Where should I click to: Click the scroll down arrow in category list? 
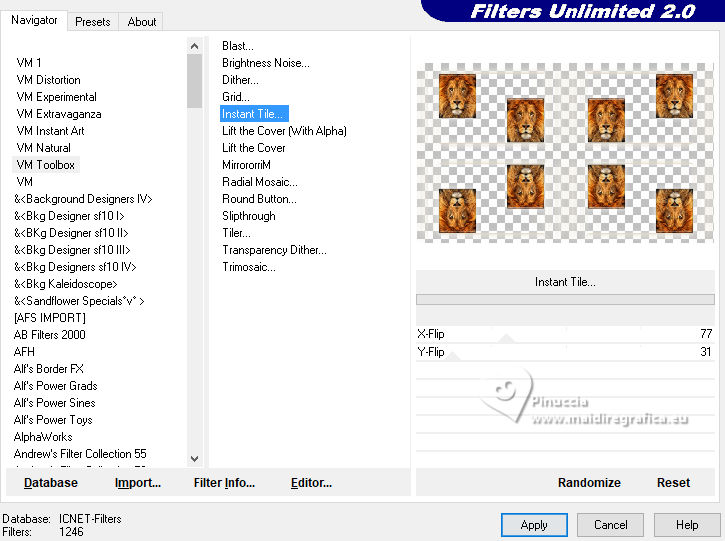tap(194, 459)
